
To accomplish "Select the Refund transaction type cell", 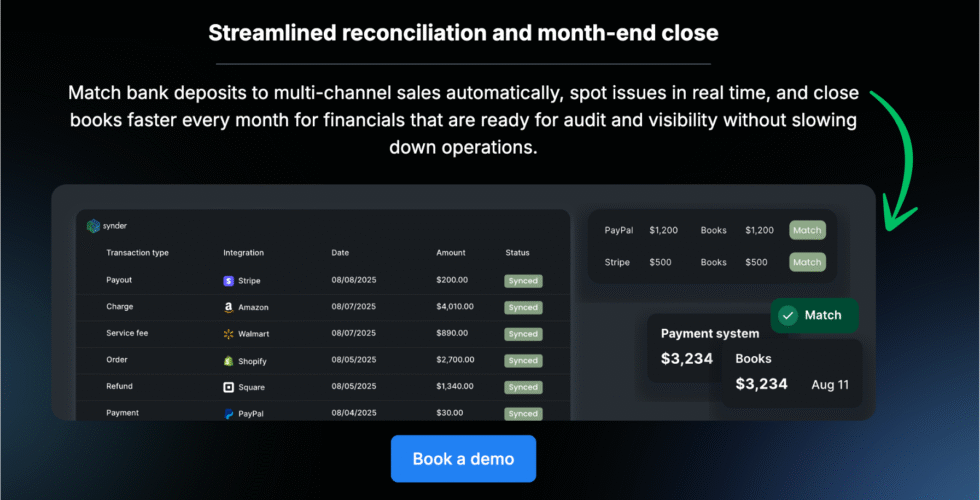I will pos(119,386).
